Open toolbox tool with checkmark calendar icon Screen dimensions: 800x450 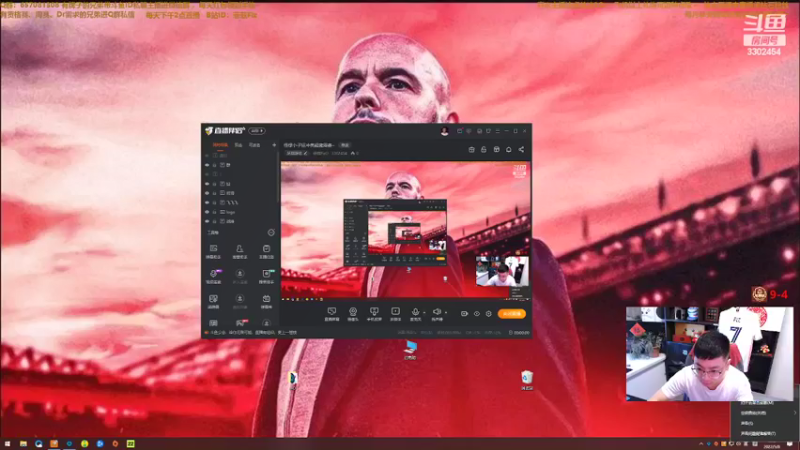[266, 251]
